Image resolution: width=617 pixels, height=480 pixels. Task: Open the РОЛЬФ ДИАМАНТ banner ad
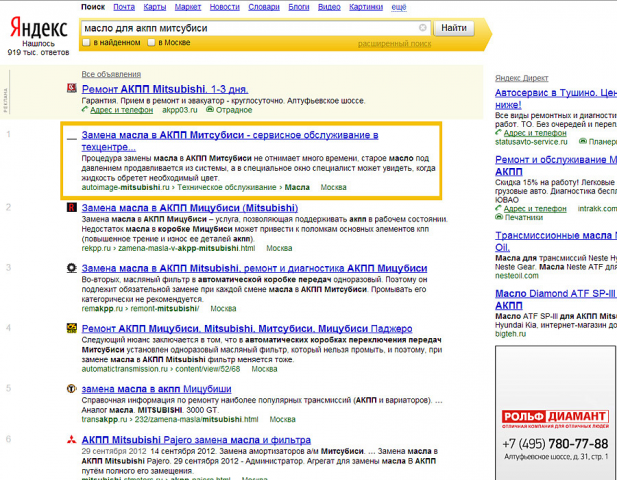coord(555,413)
